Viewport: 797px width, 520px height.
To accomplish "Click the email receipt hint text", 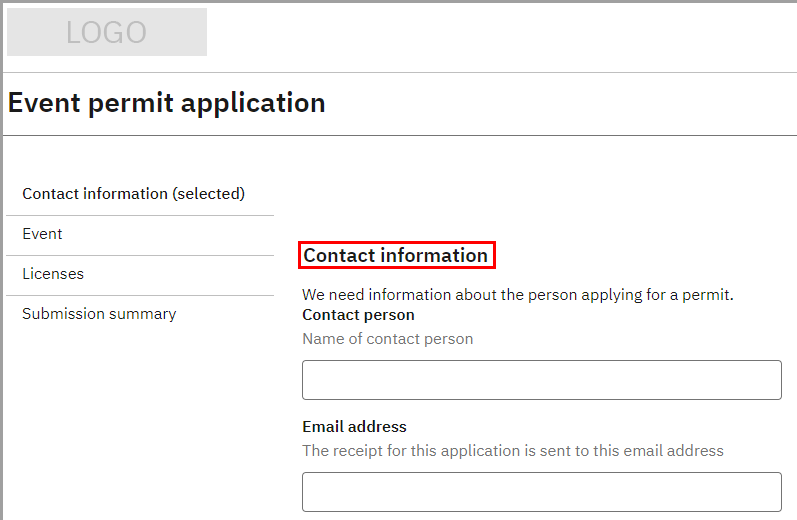I will click(x=512, y=451).
